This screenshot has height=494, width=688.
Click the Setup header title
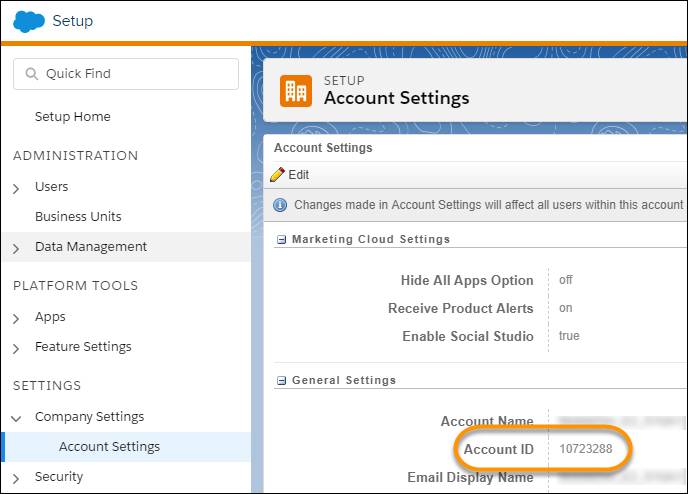pyautogui.click(x=73, y=21)
